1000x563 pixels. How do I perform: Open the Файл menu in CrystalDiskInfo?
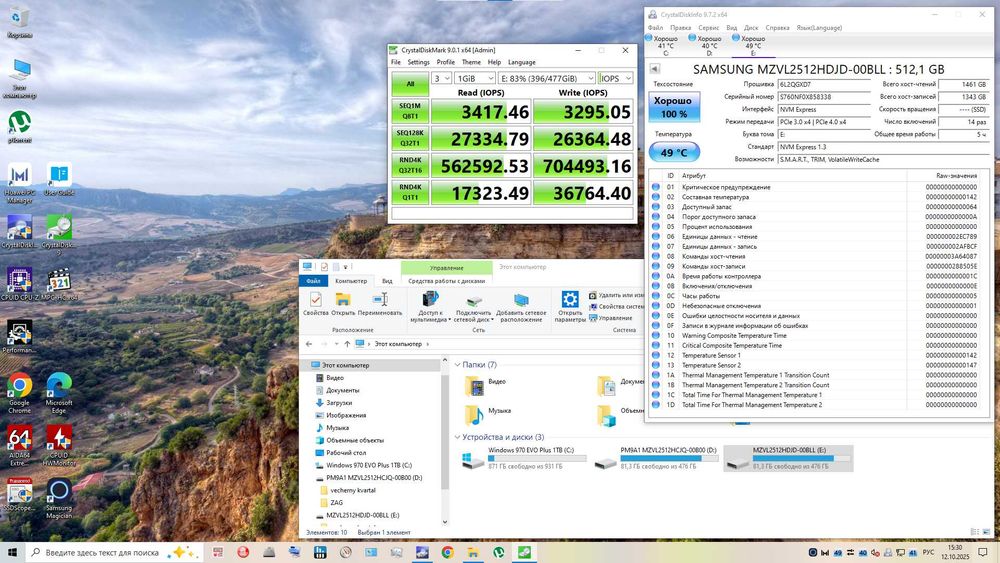pyautogui.click(x=655, y=28)
